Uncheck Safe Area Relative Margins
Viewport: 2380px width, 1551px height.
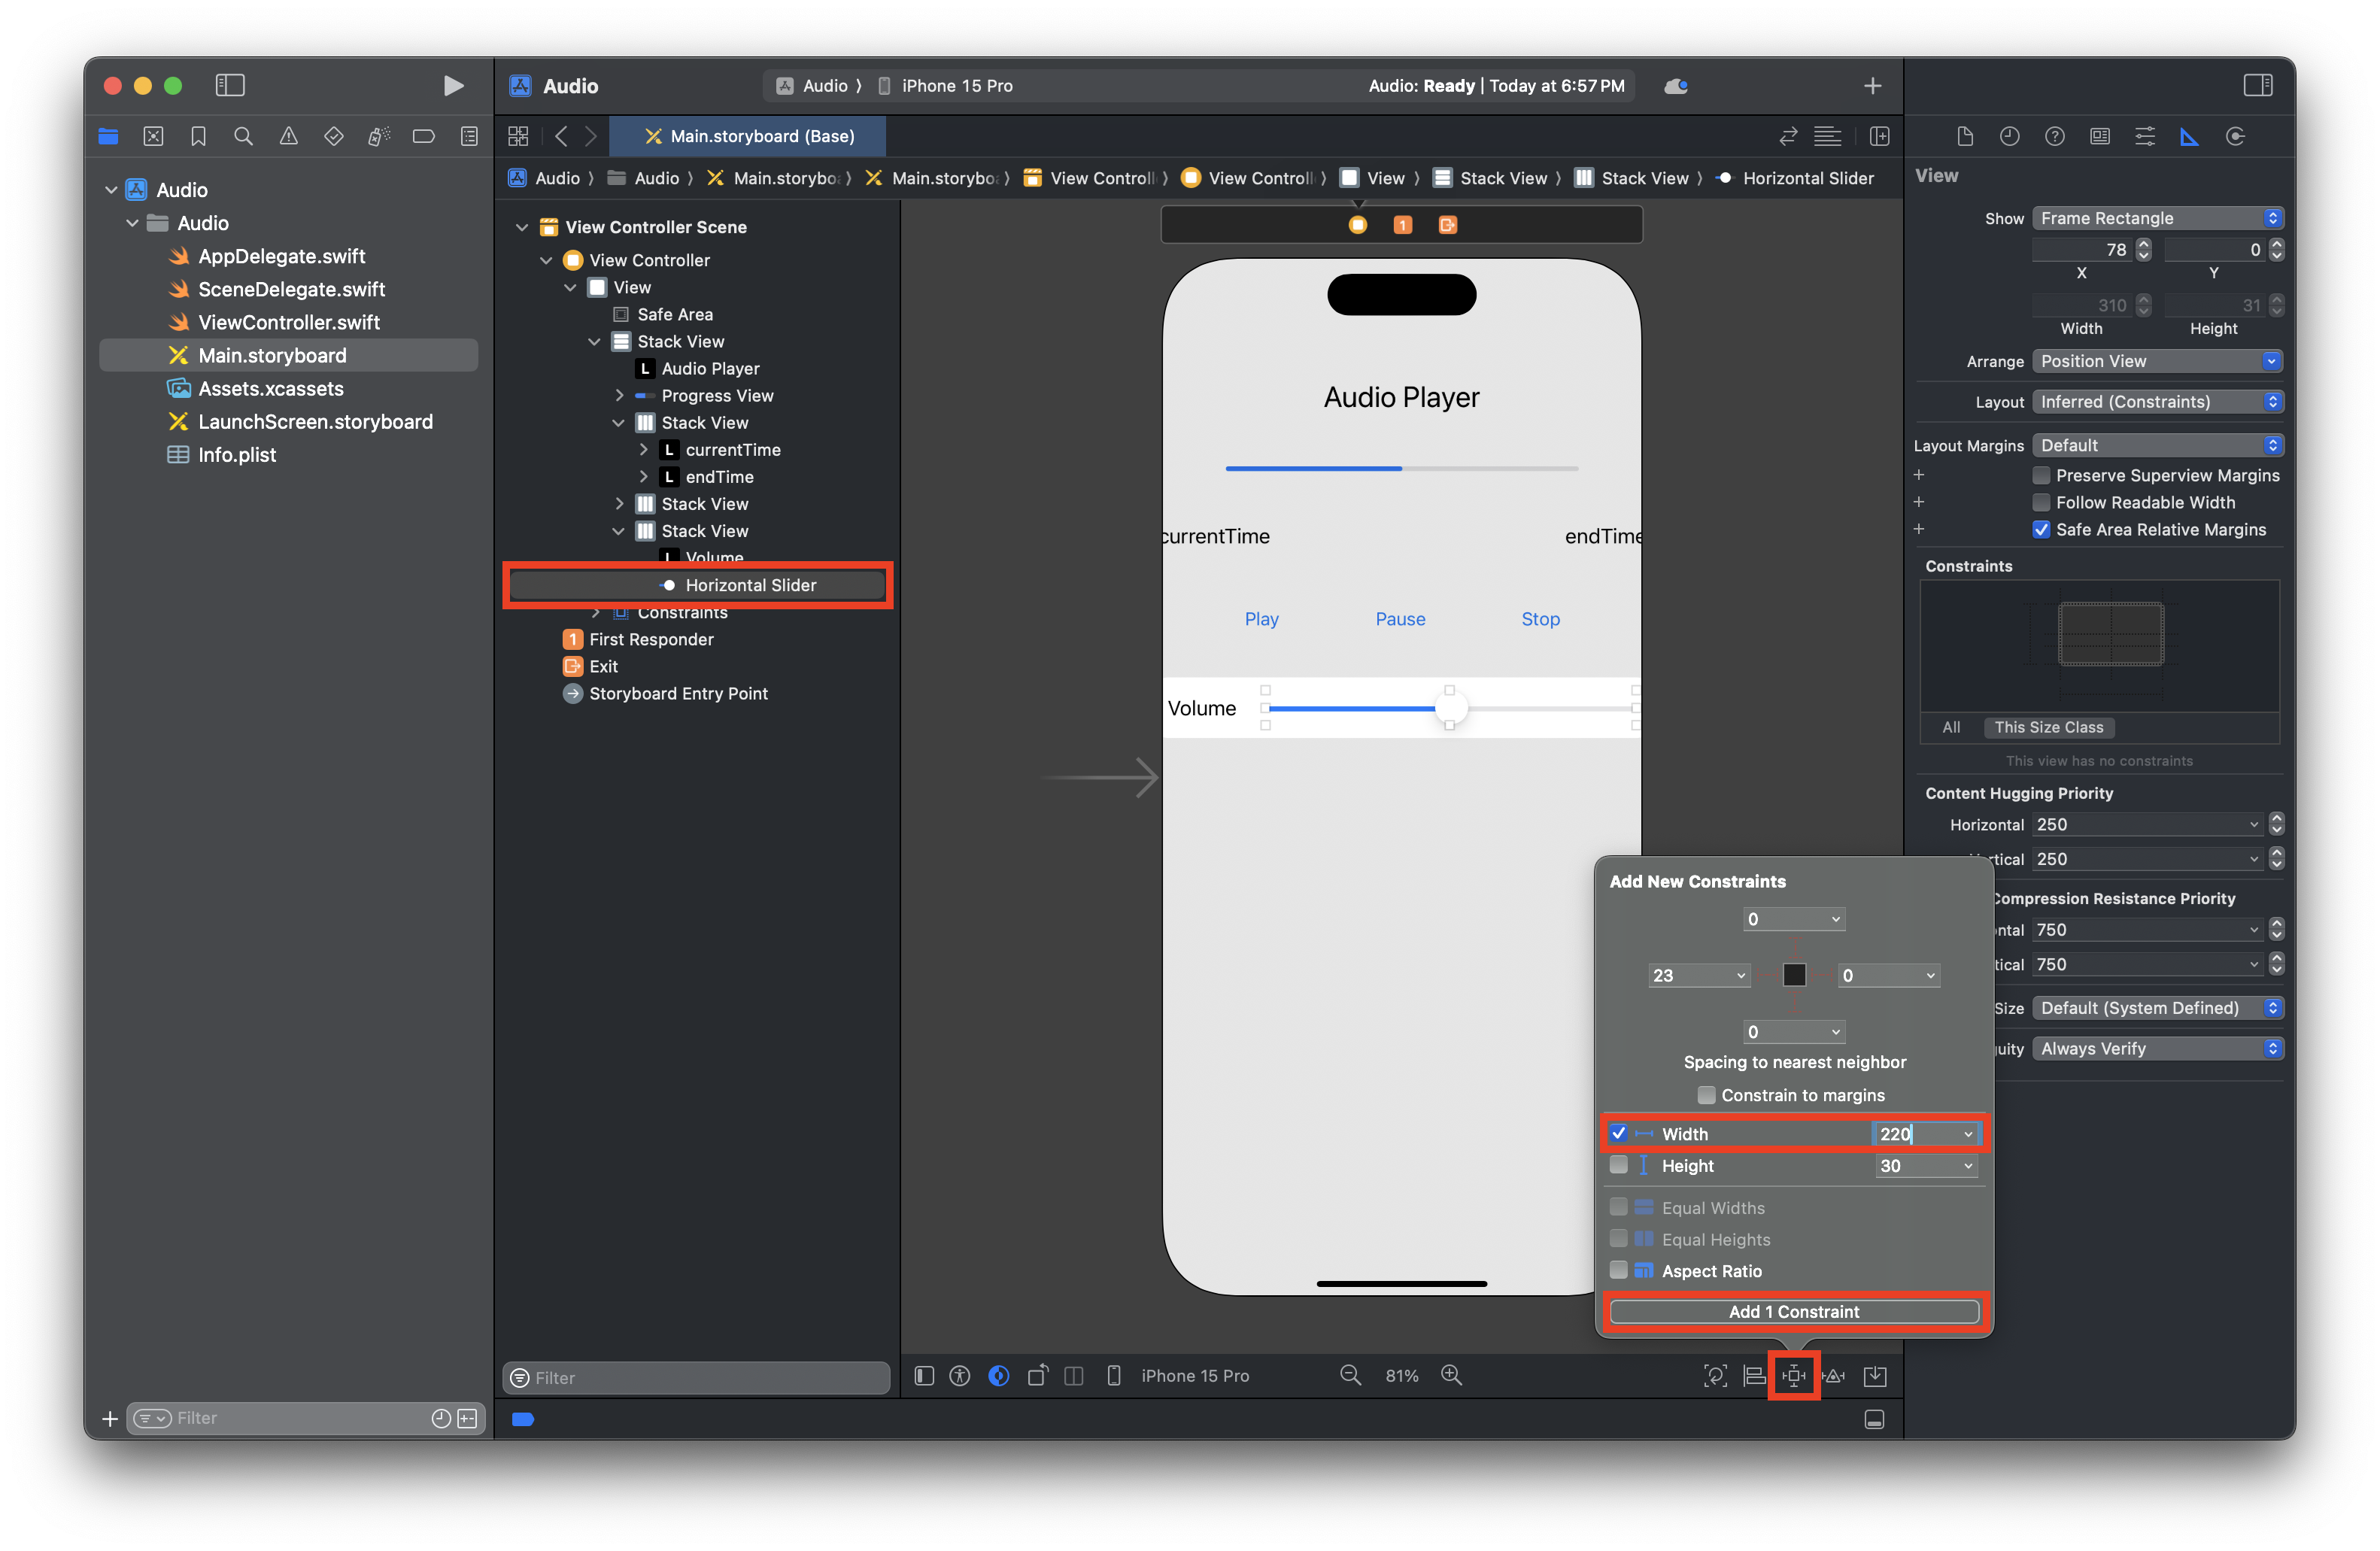click(x=2041, y=530)
